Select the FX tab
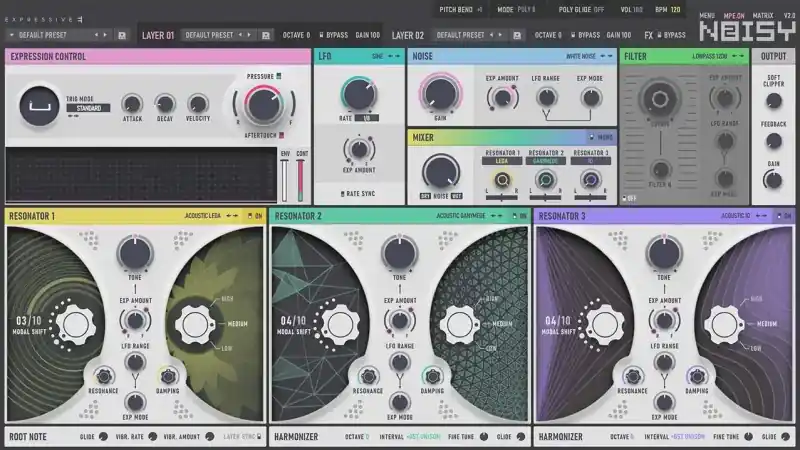 tap(648, 35)
